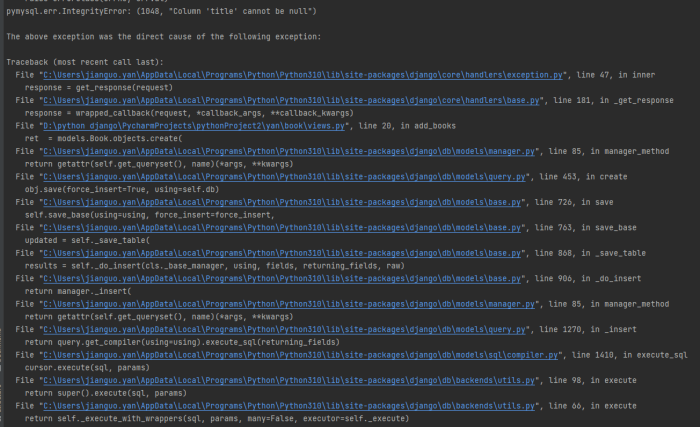Click 'response = wrapped_callback(...)' line
Image resolution: width=700 pixels, height=427 pixels.
tap(189, 113)
